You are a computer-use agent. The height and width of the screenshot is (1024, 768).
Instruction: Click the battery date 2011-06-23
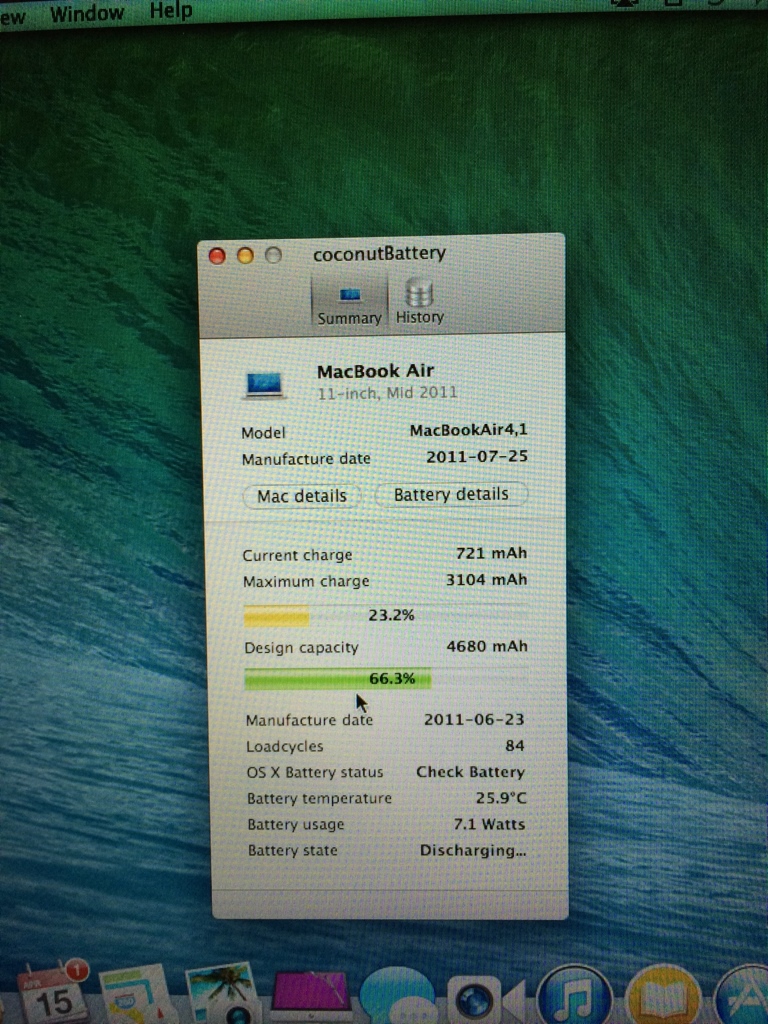point(474,720)
